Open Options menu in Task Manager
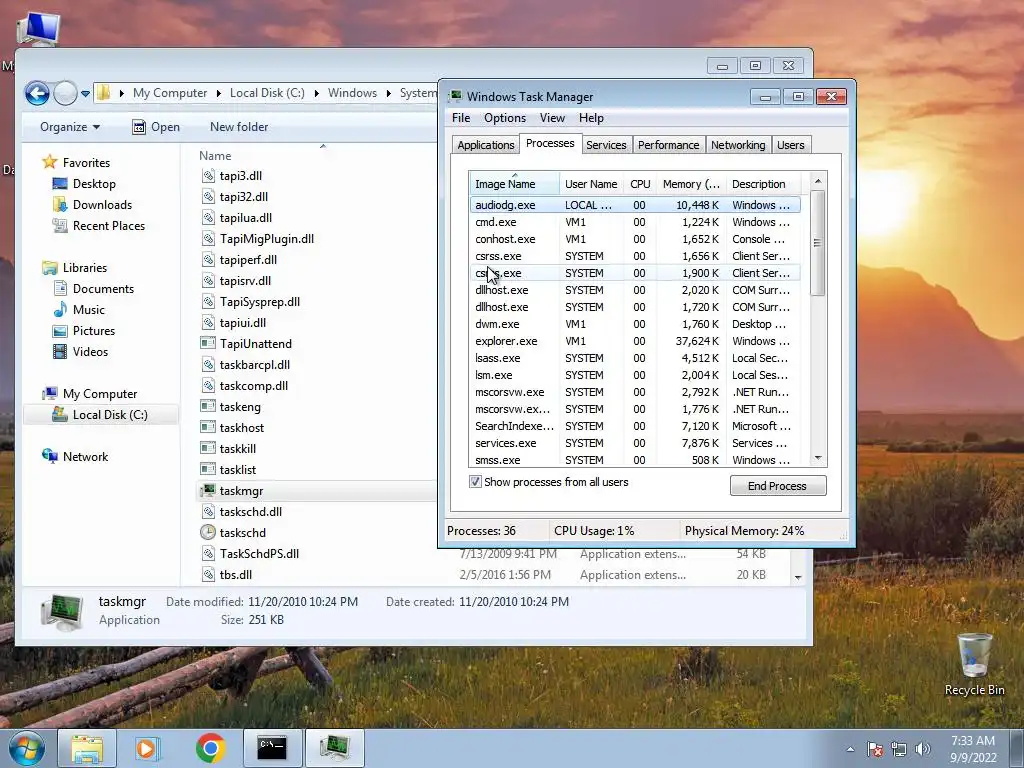1024x768 pixels. pos(505,118)
